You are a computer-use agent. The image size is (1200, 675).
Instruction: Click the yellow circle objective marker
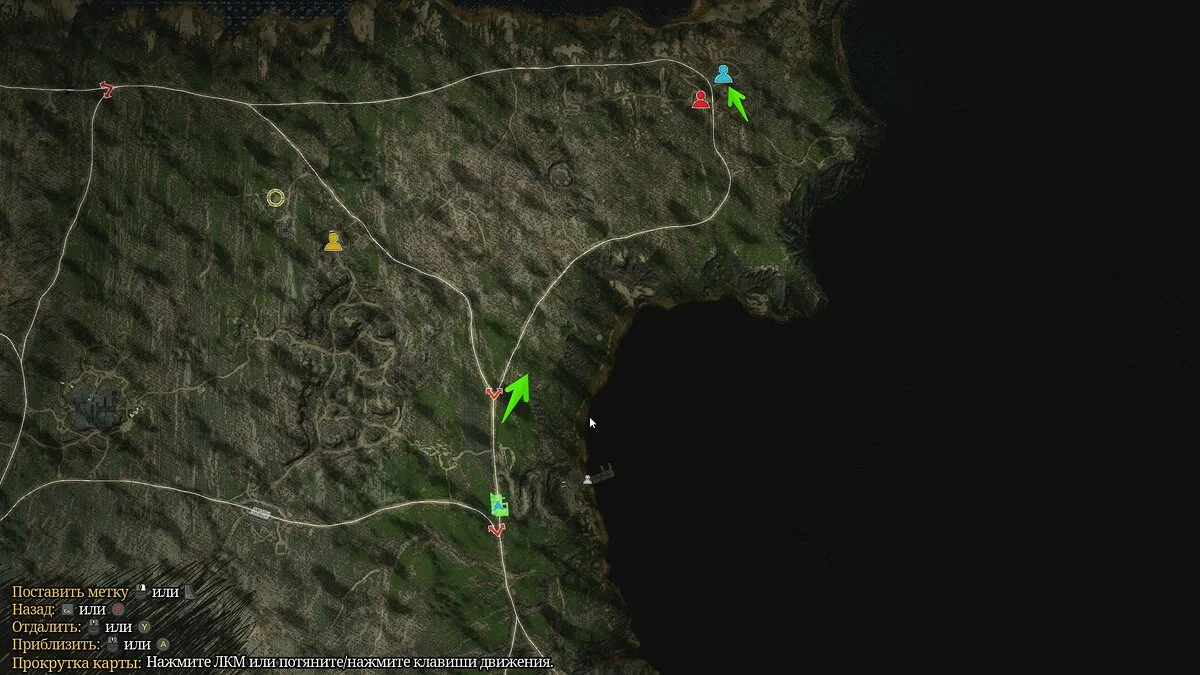tap(275, 198)
